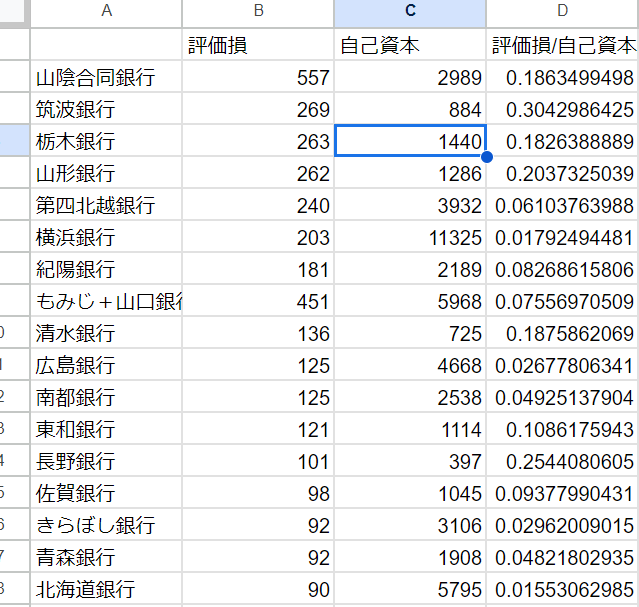Click value 262 for 山形銀行
Screen dimensions: 639x607
pyautogui.click(x=258, y=173)
